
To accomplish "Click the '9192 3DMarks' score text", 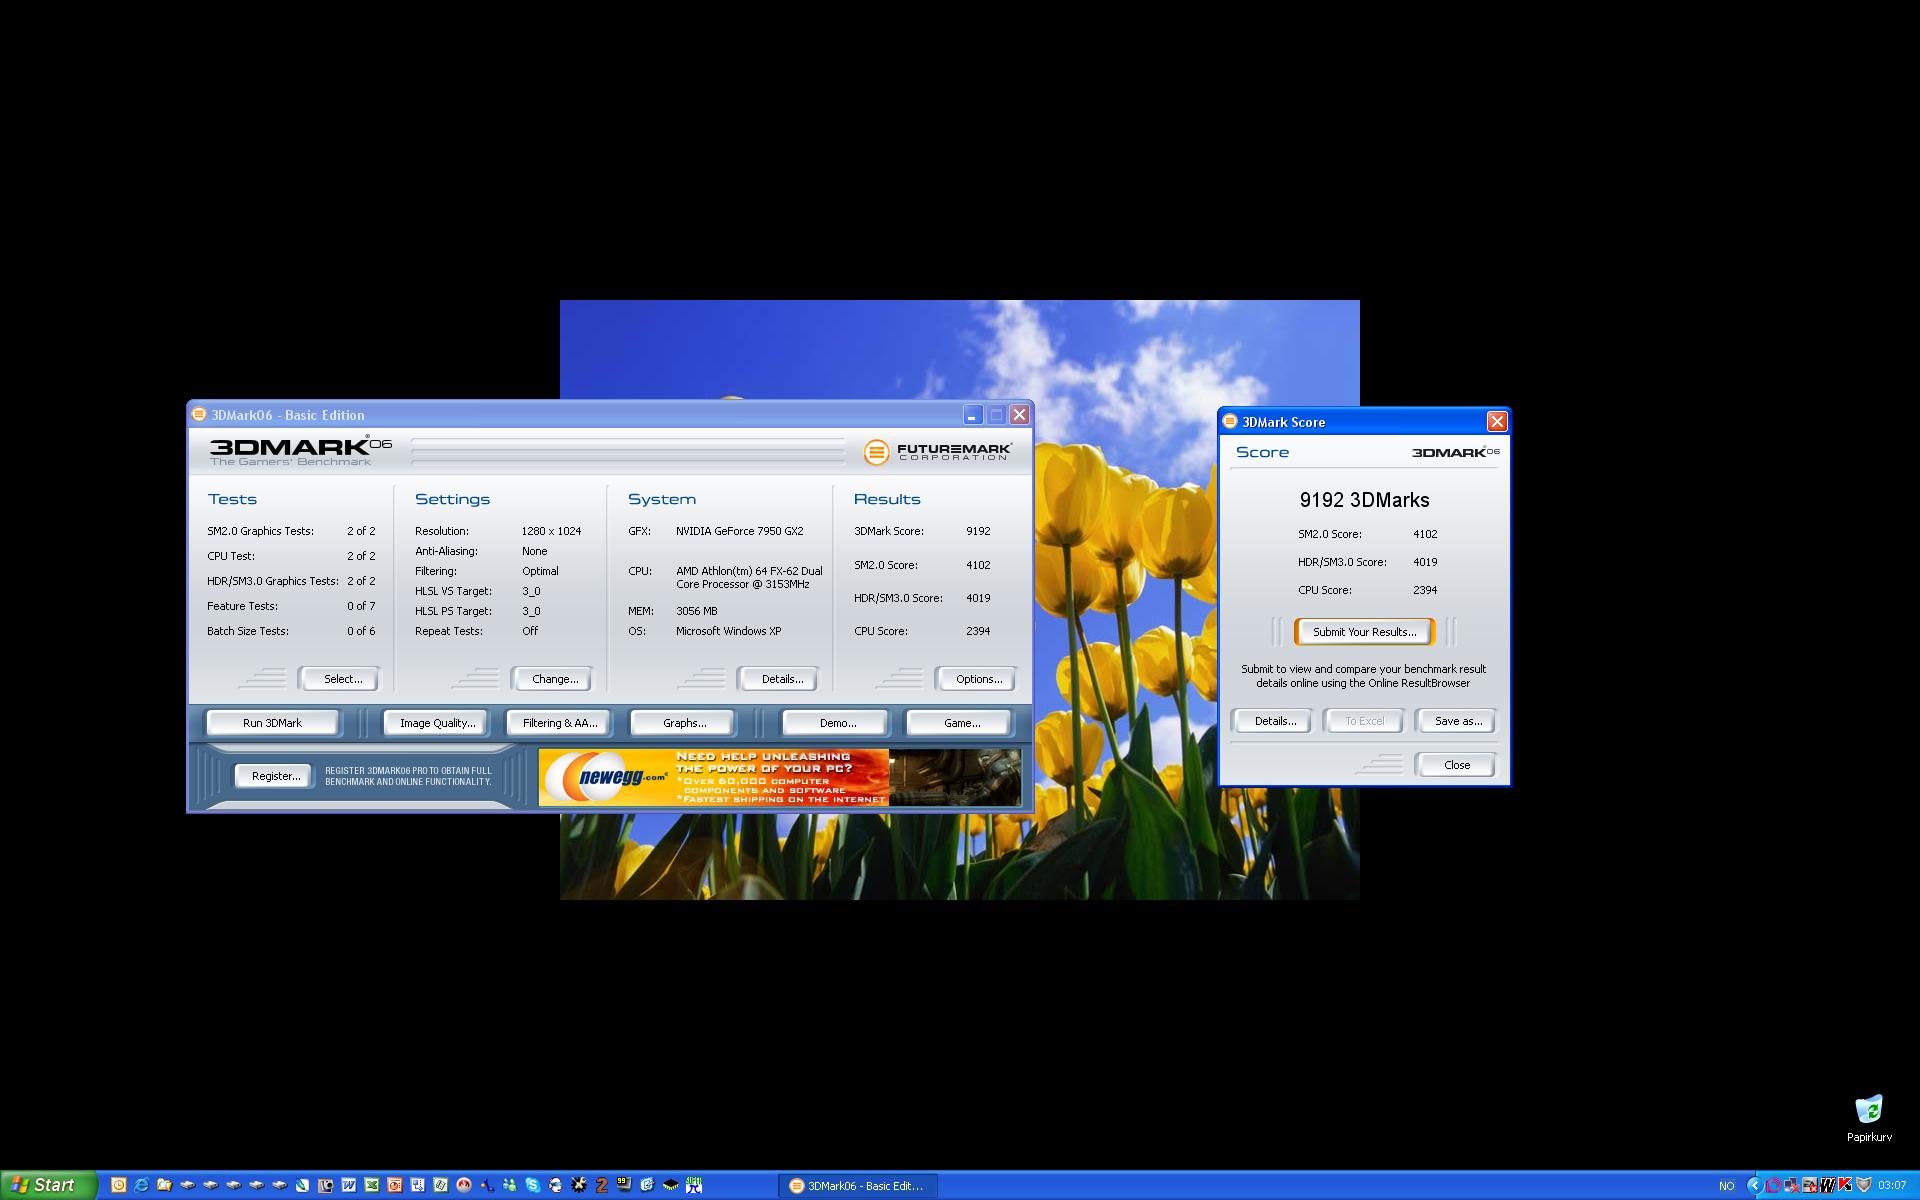I will click(x=1364, y=500).
